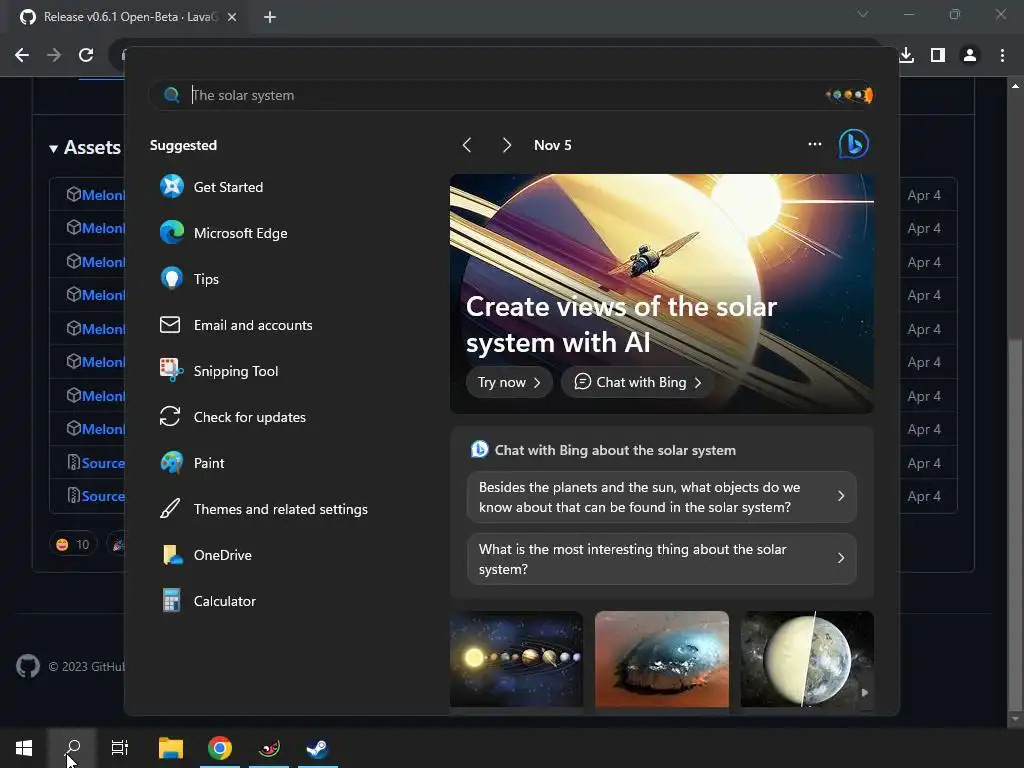Image resolution: width=1024 pixels, height=768 pixels.
Task: Go to next day with right chevron
Action: (x=506, y=145)
